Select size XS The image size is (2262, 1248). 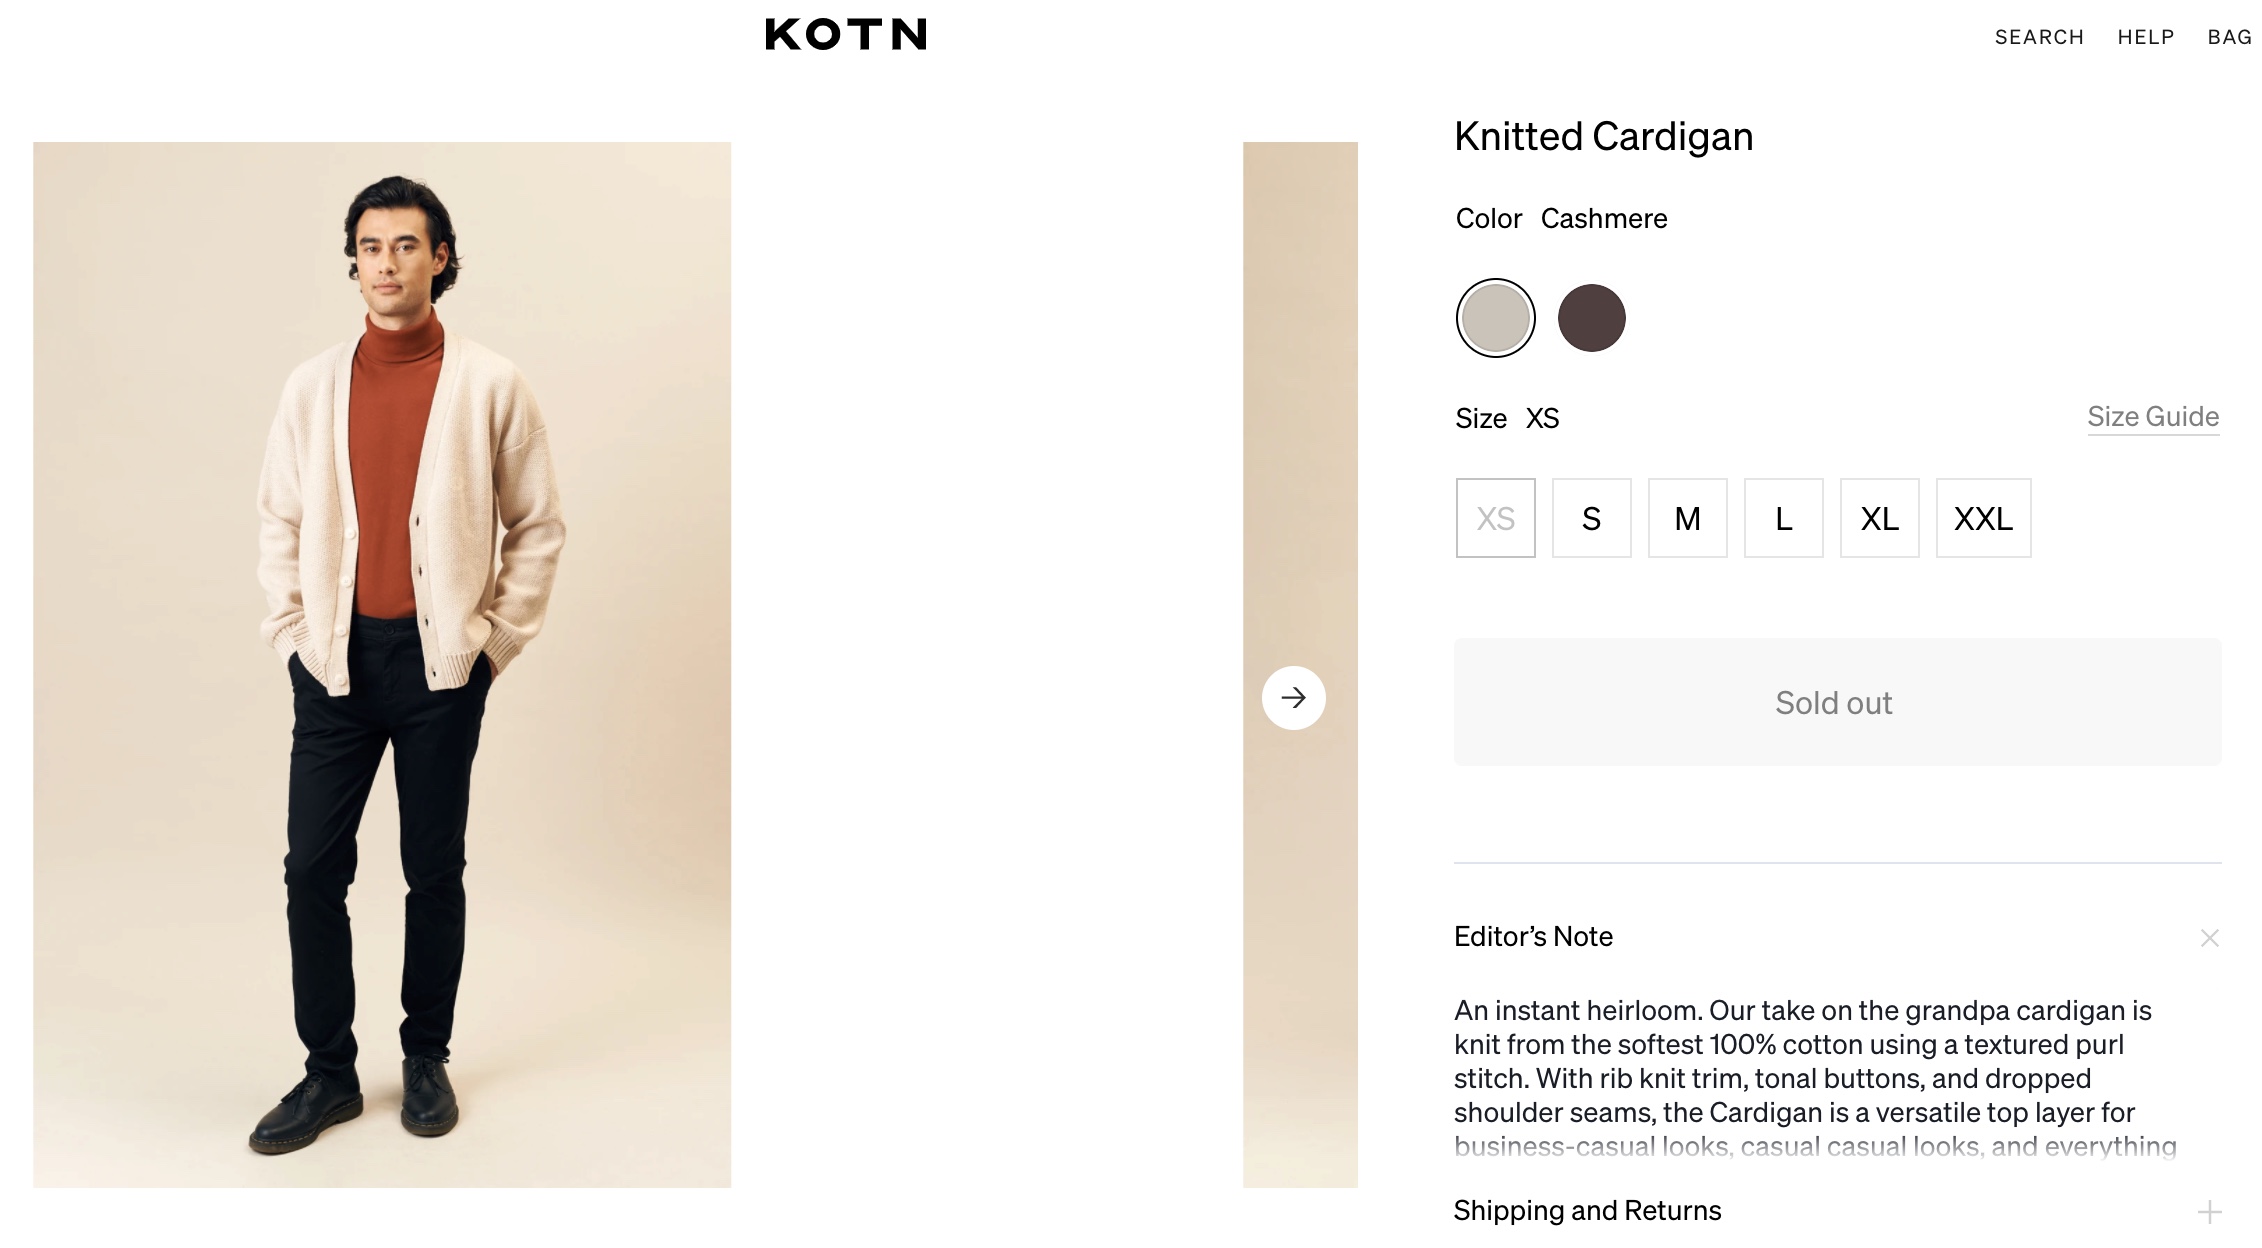[1495, 518]
